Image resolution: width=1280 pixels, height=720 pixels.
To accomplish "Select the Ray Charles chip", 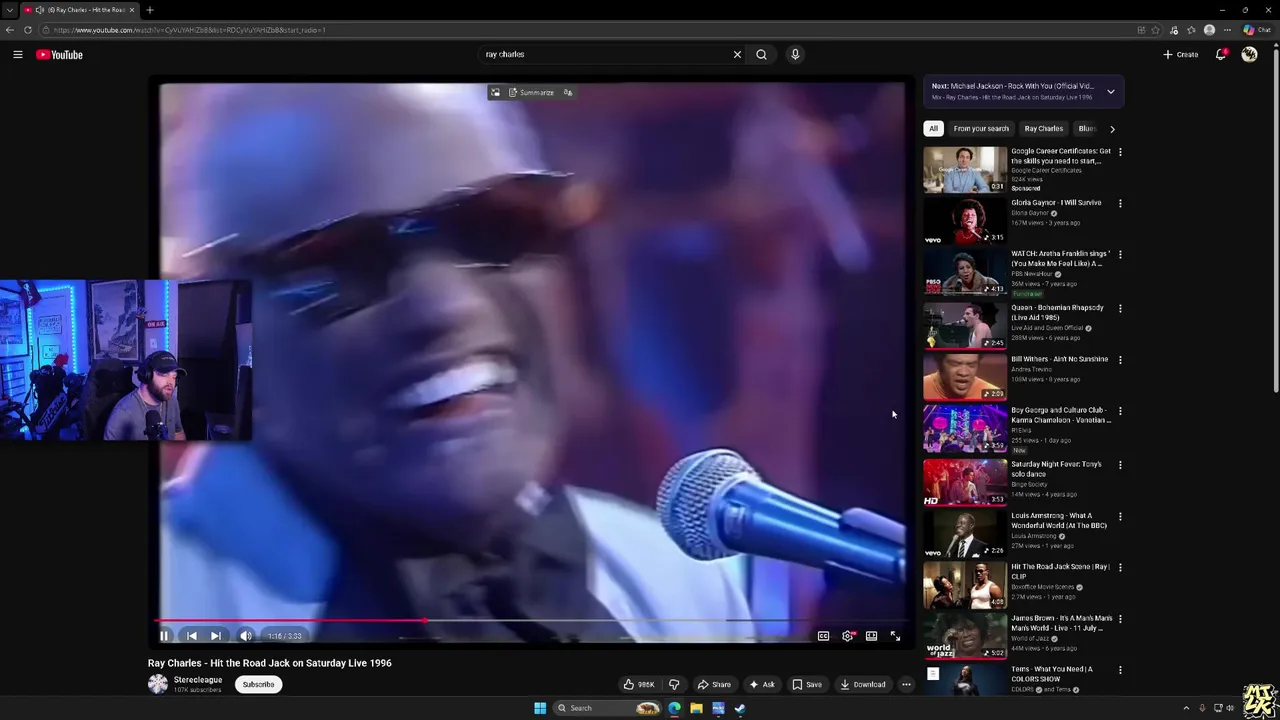I will 1043,129.
